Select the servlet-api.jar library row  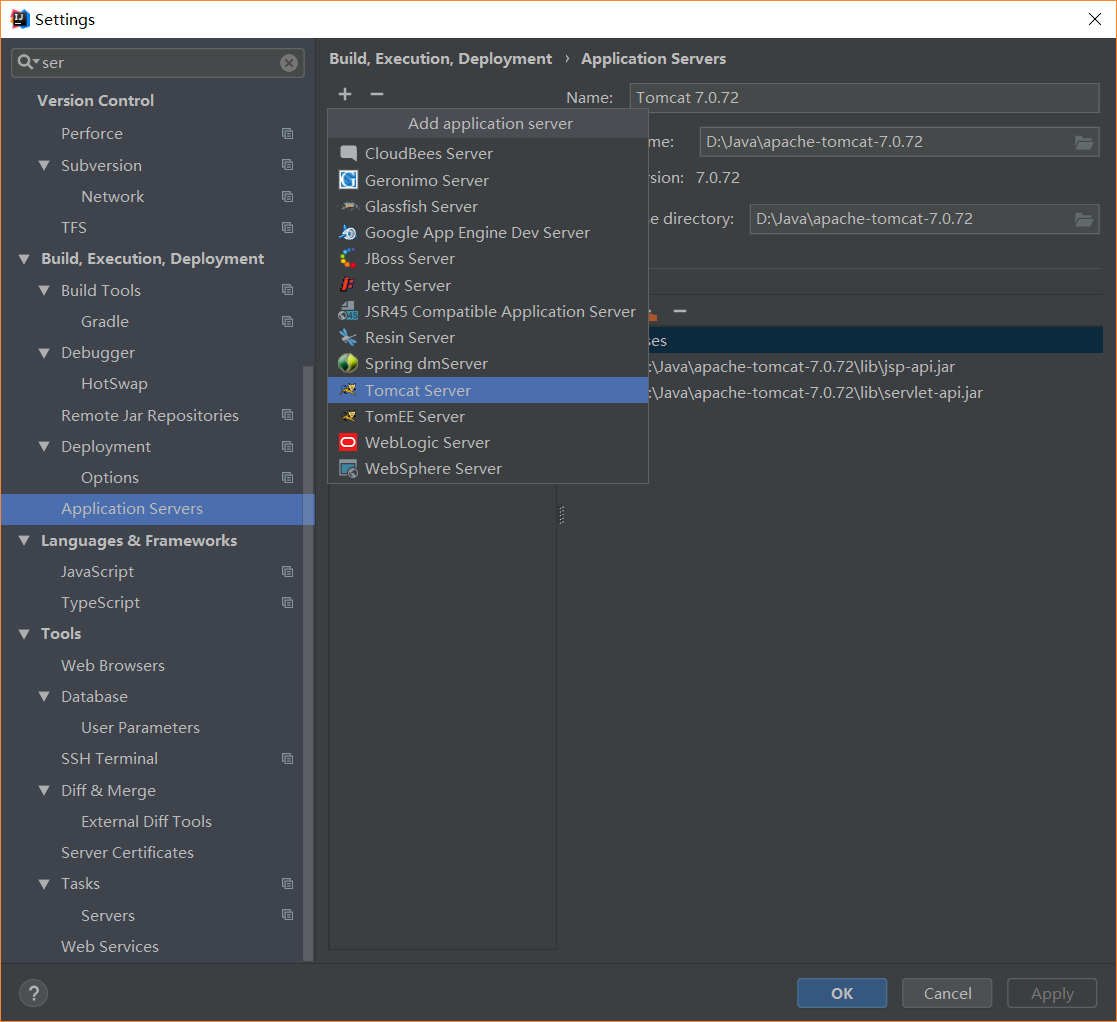[x=875, y=393]
